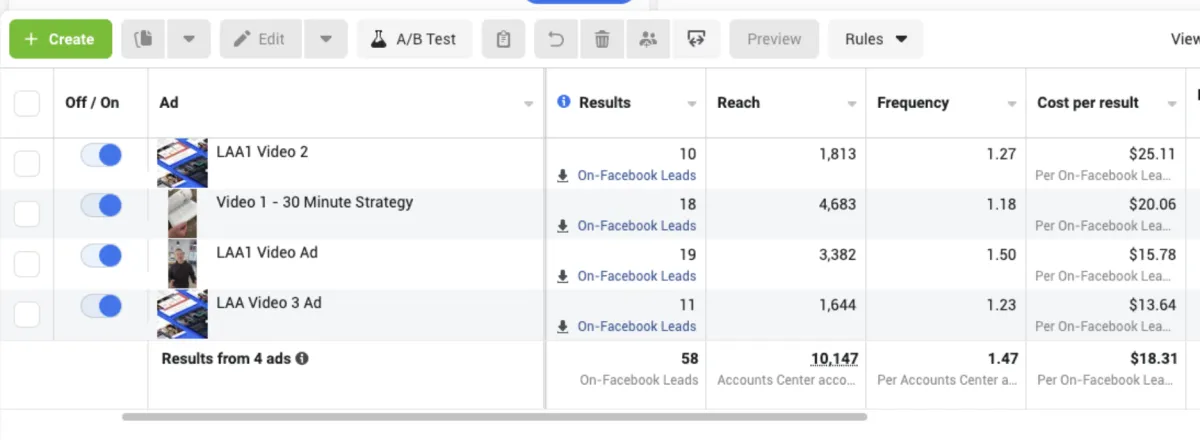Start an A/B Test
Viewport: 1200px width, 440px height.
(414, 39)
